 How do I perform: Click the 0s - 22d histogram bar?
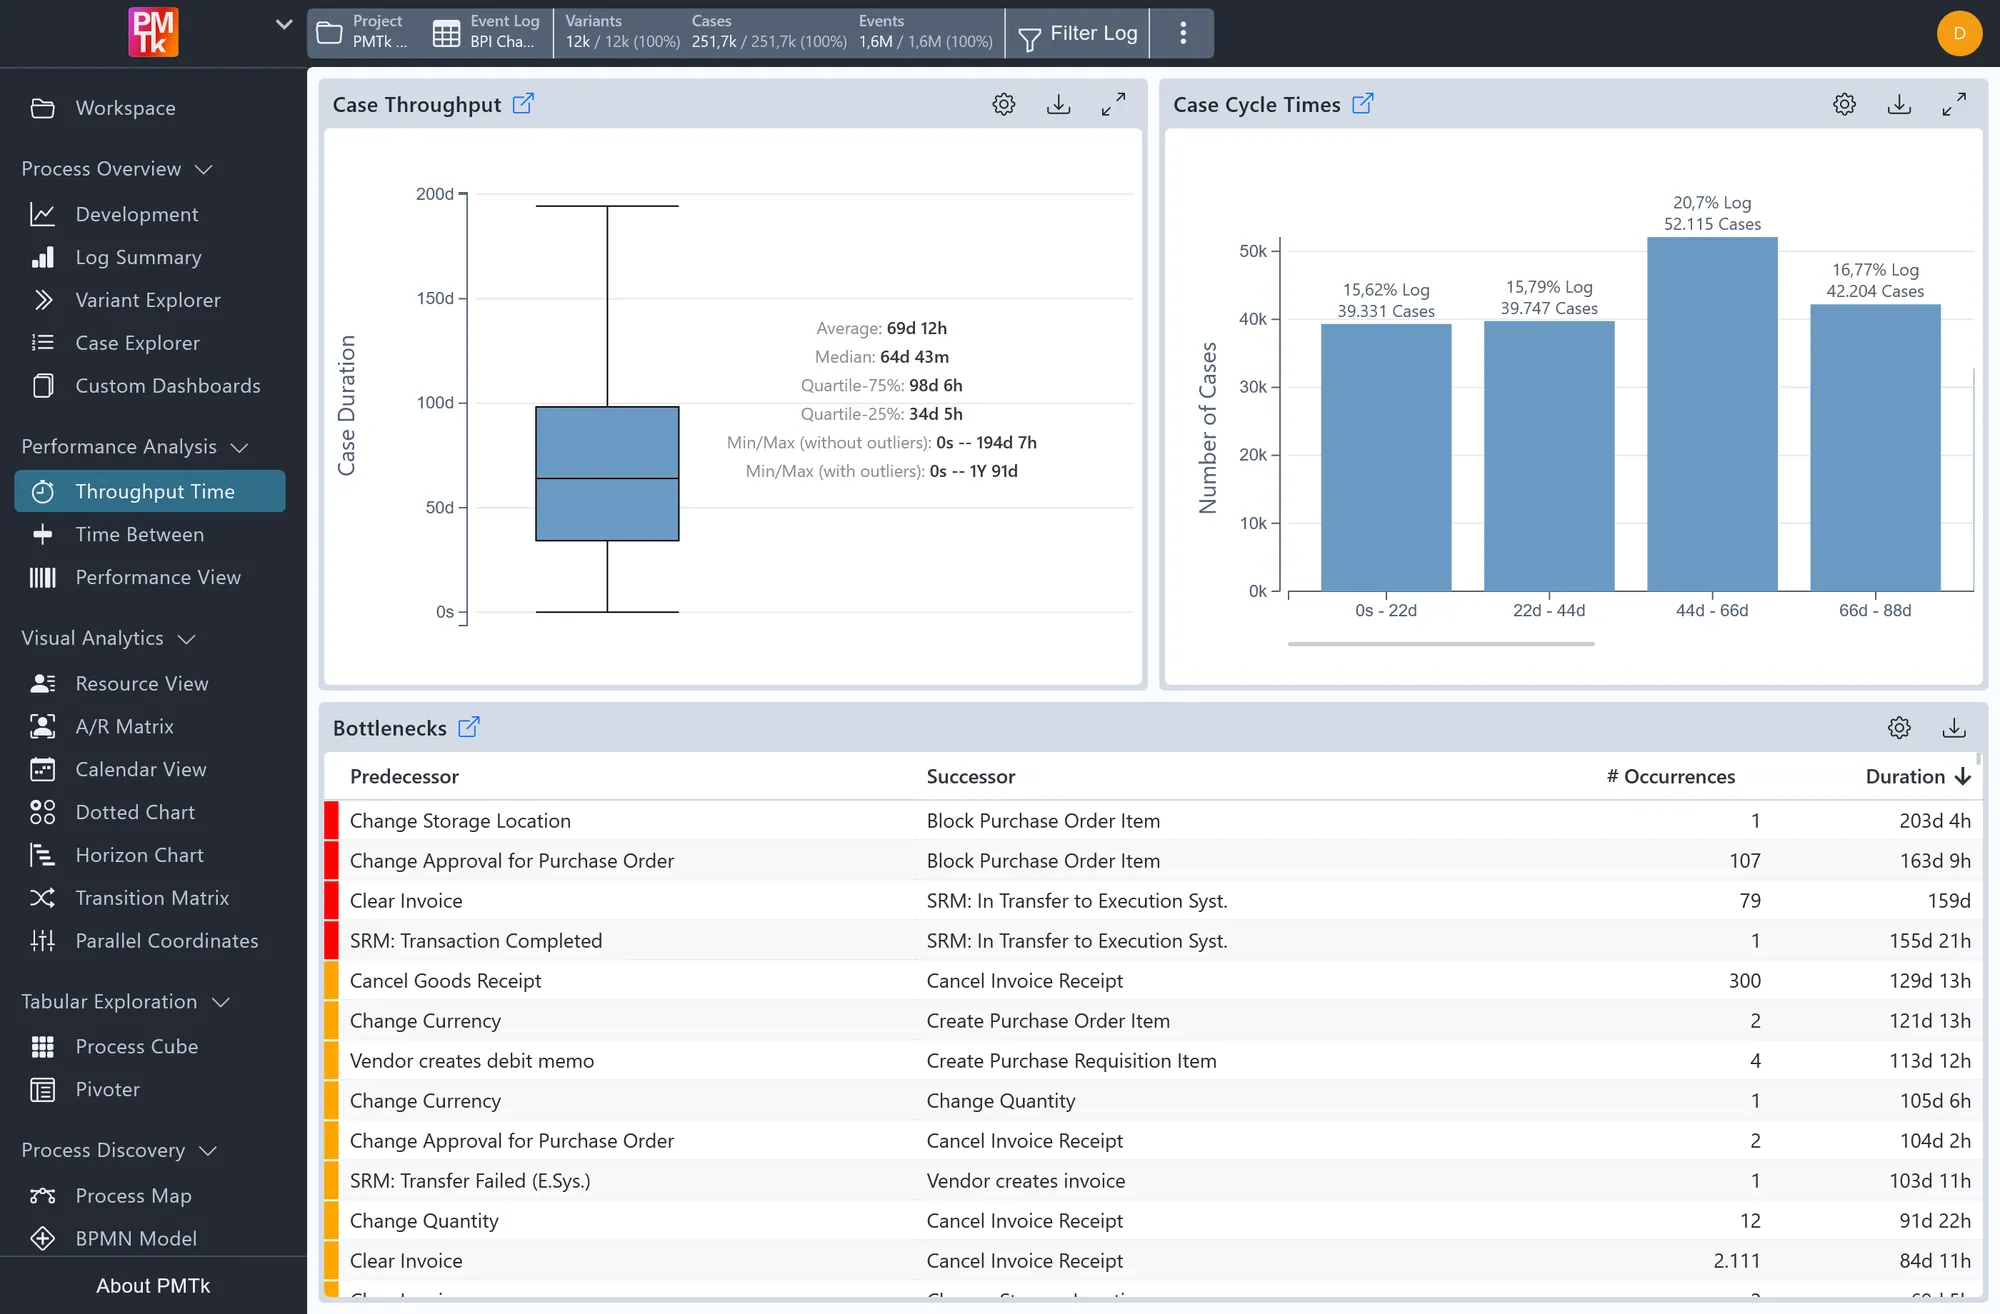pos(1386,458)
